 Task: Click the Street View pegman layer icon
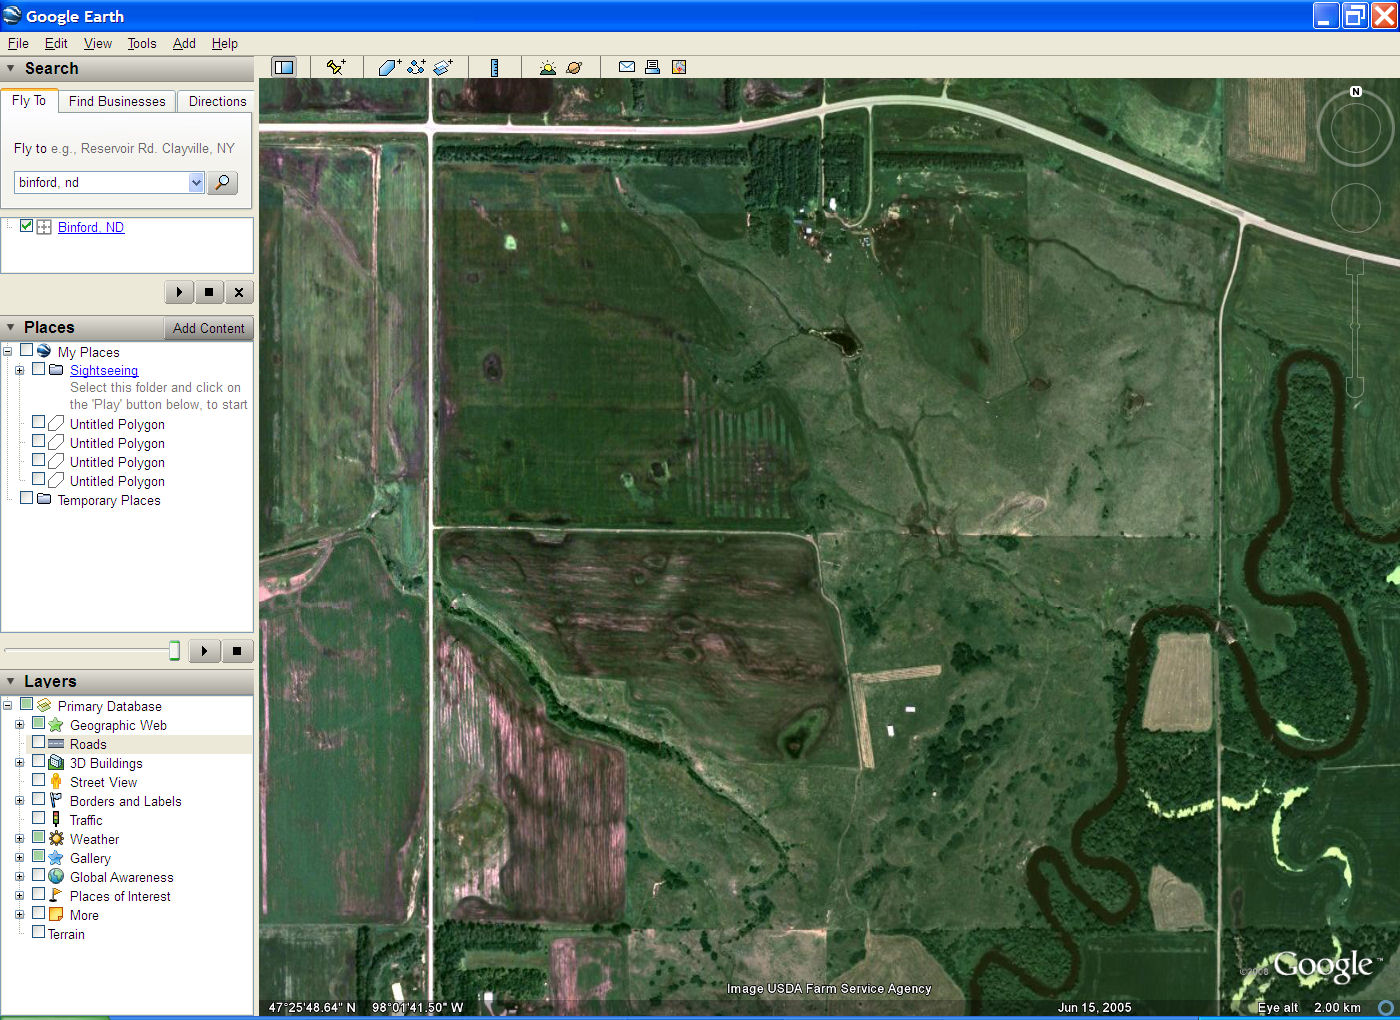tap(56, 782)
